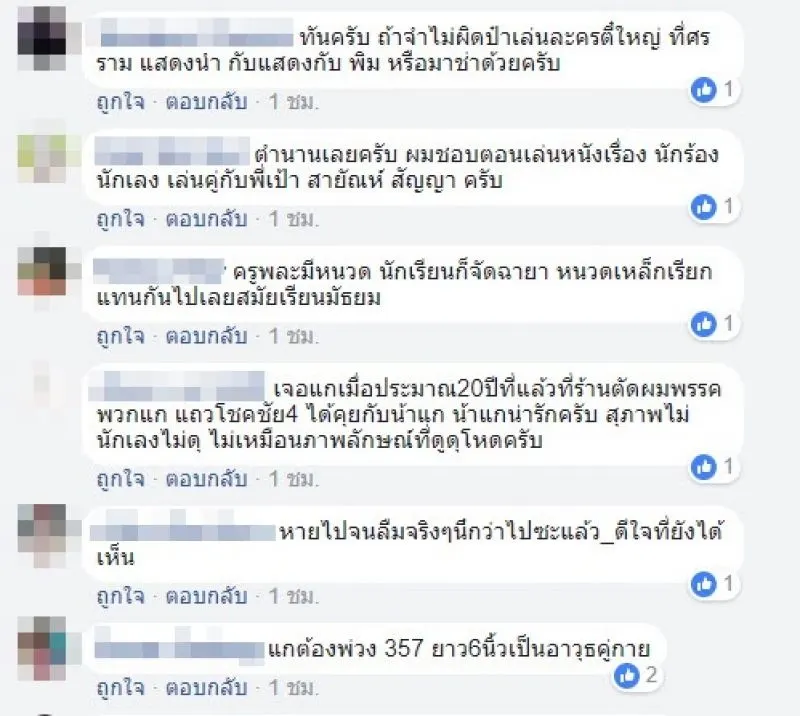This screenshot has height=716, width=800.
Task: Like the first comment via ถูกใจ
Action: [x=120, y=102]
